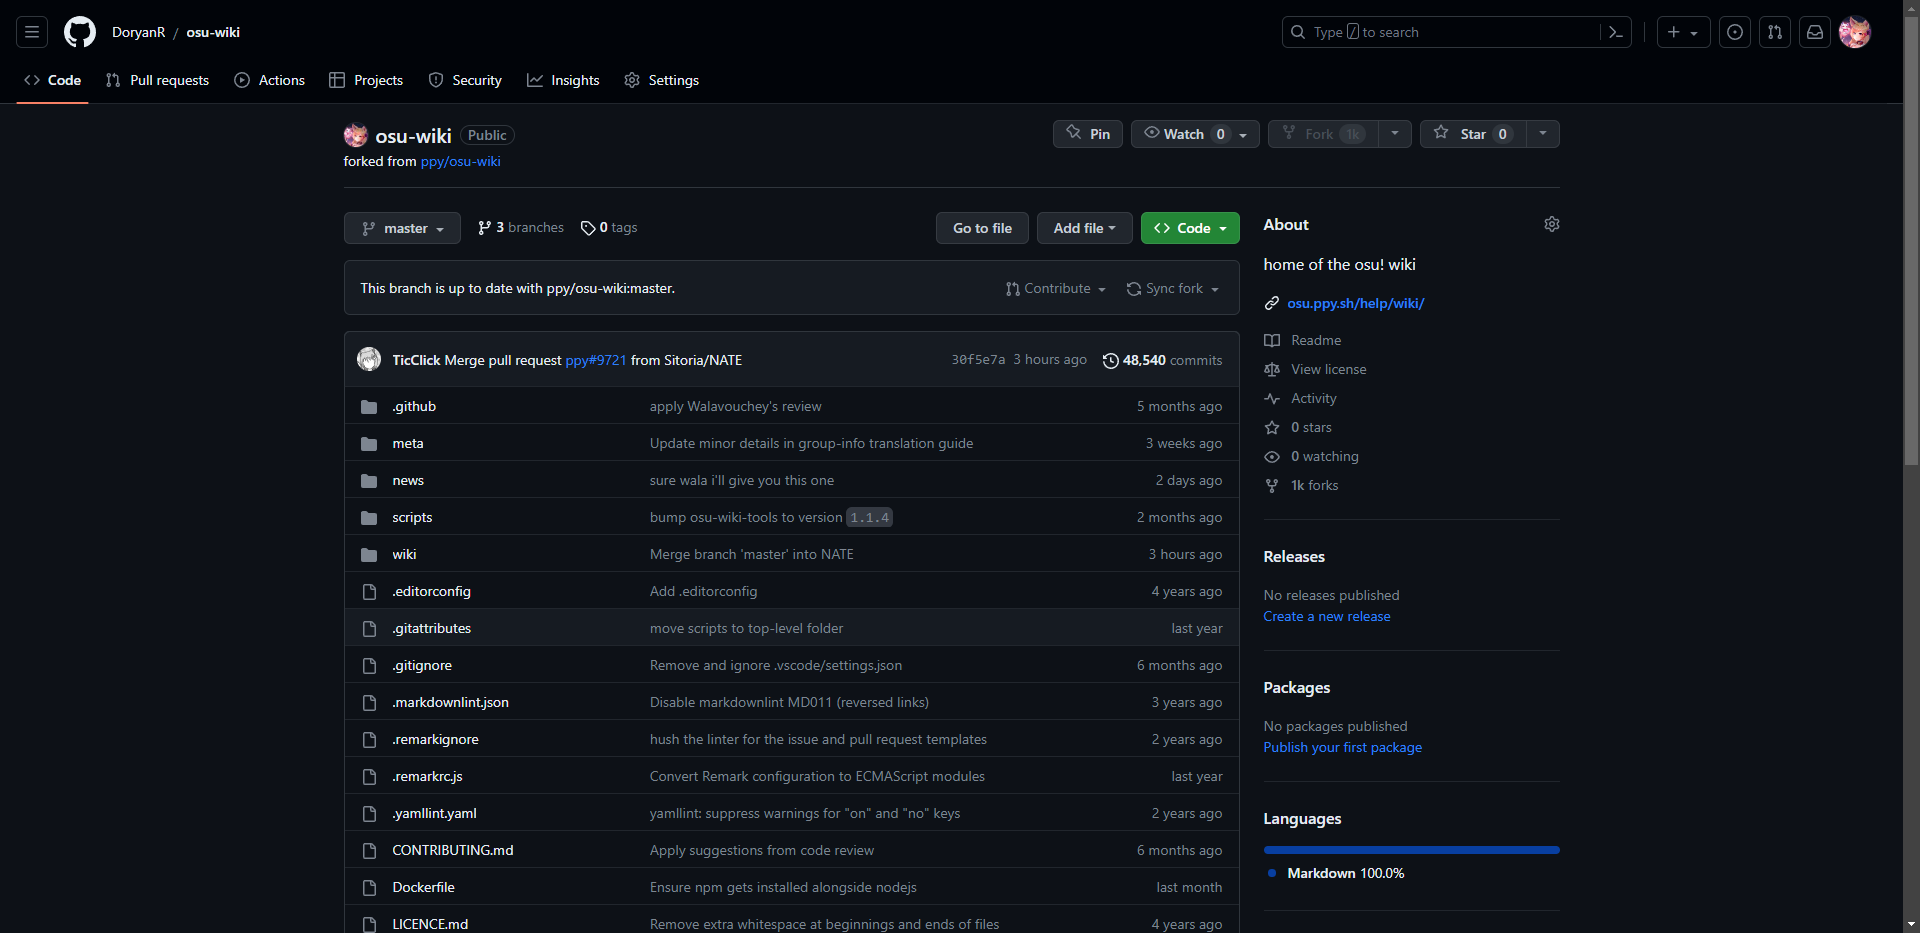Open the meta folder

[408, 444]
